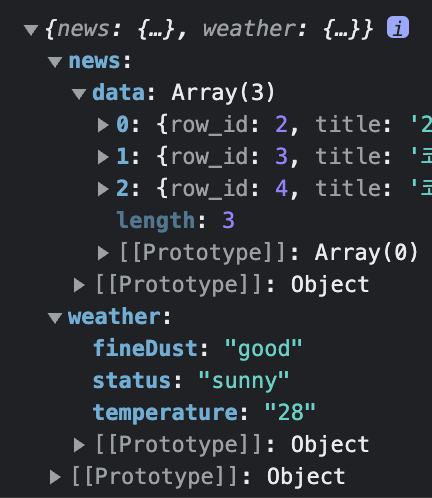Click the purple info icon
Viewport: 432px width, 498px height.
(398, 27)
